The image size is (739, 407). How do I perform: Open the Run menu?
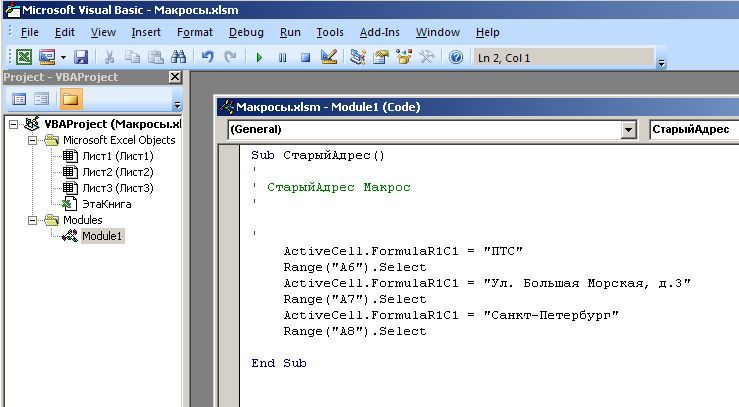pos(290,32)
